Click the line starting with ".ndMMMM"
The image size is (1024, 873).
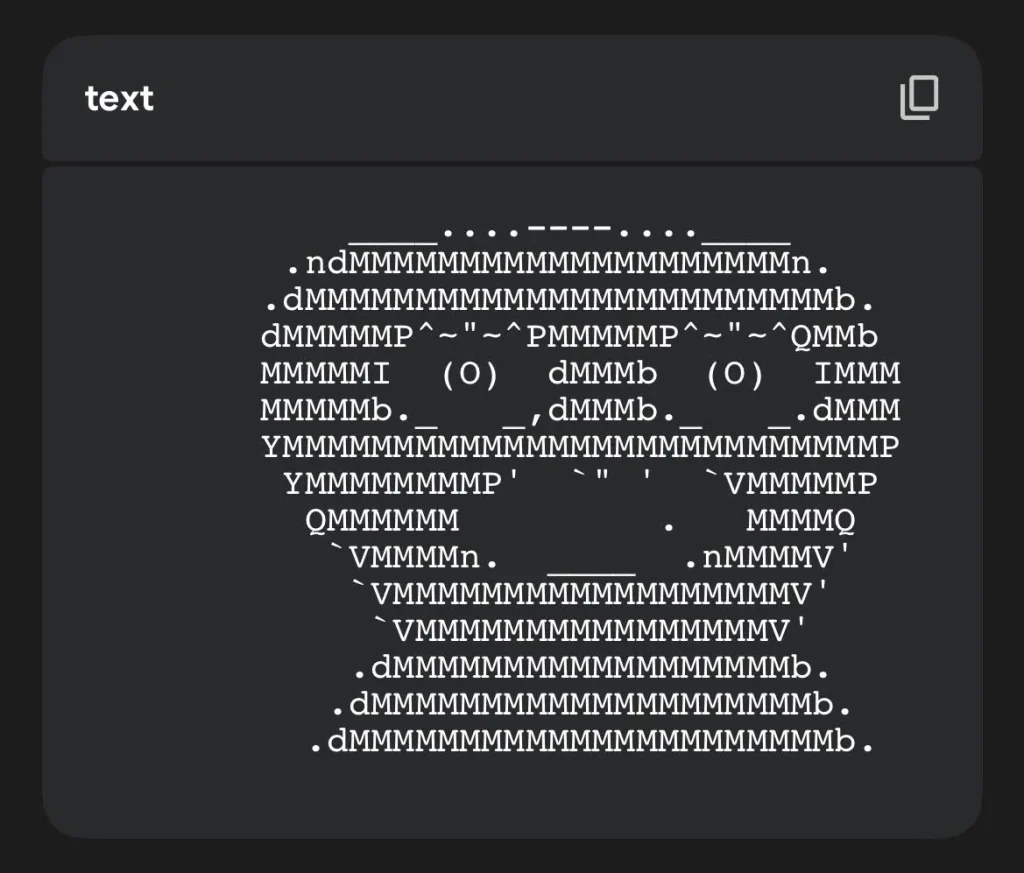[558, 264]
